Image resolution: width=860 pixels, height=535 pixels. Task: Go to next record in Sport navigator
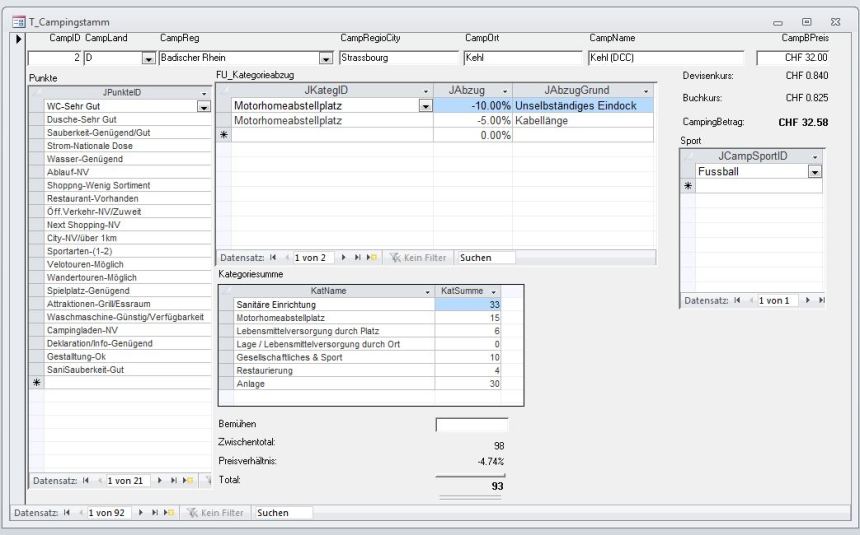807,301
